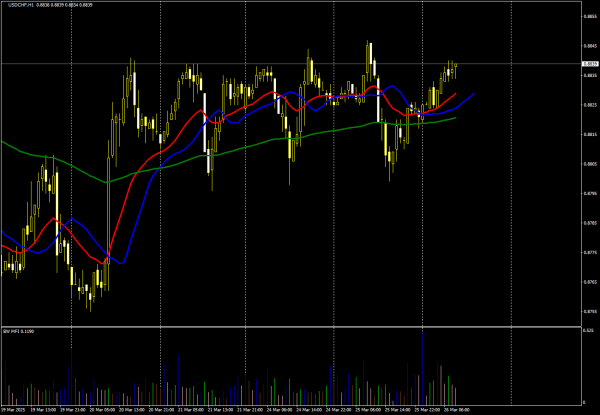Click the 0.8845 price axis label
This screenshot has height=415, width=600.
(590, 46)
